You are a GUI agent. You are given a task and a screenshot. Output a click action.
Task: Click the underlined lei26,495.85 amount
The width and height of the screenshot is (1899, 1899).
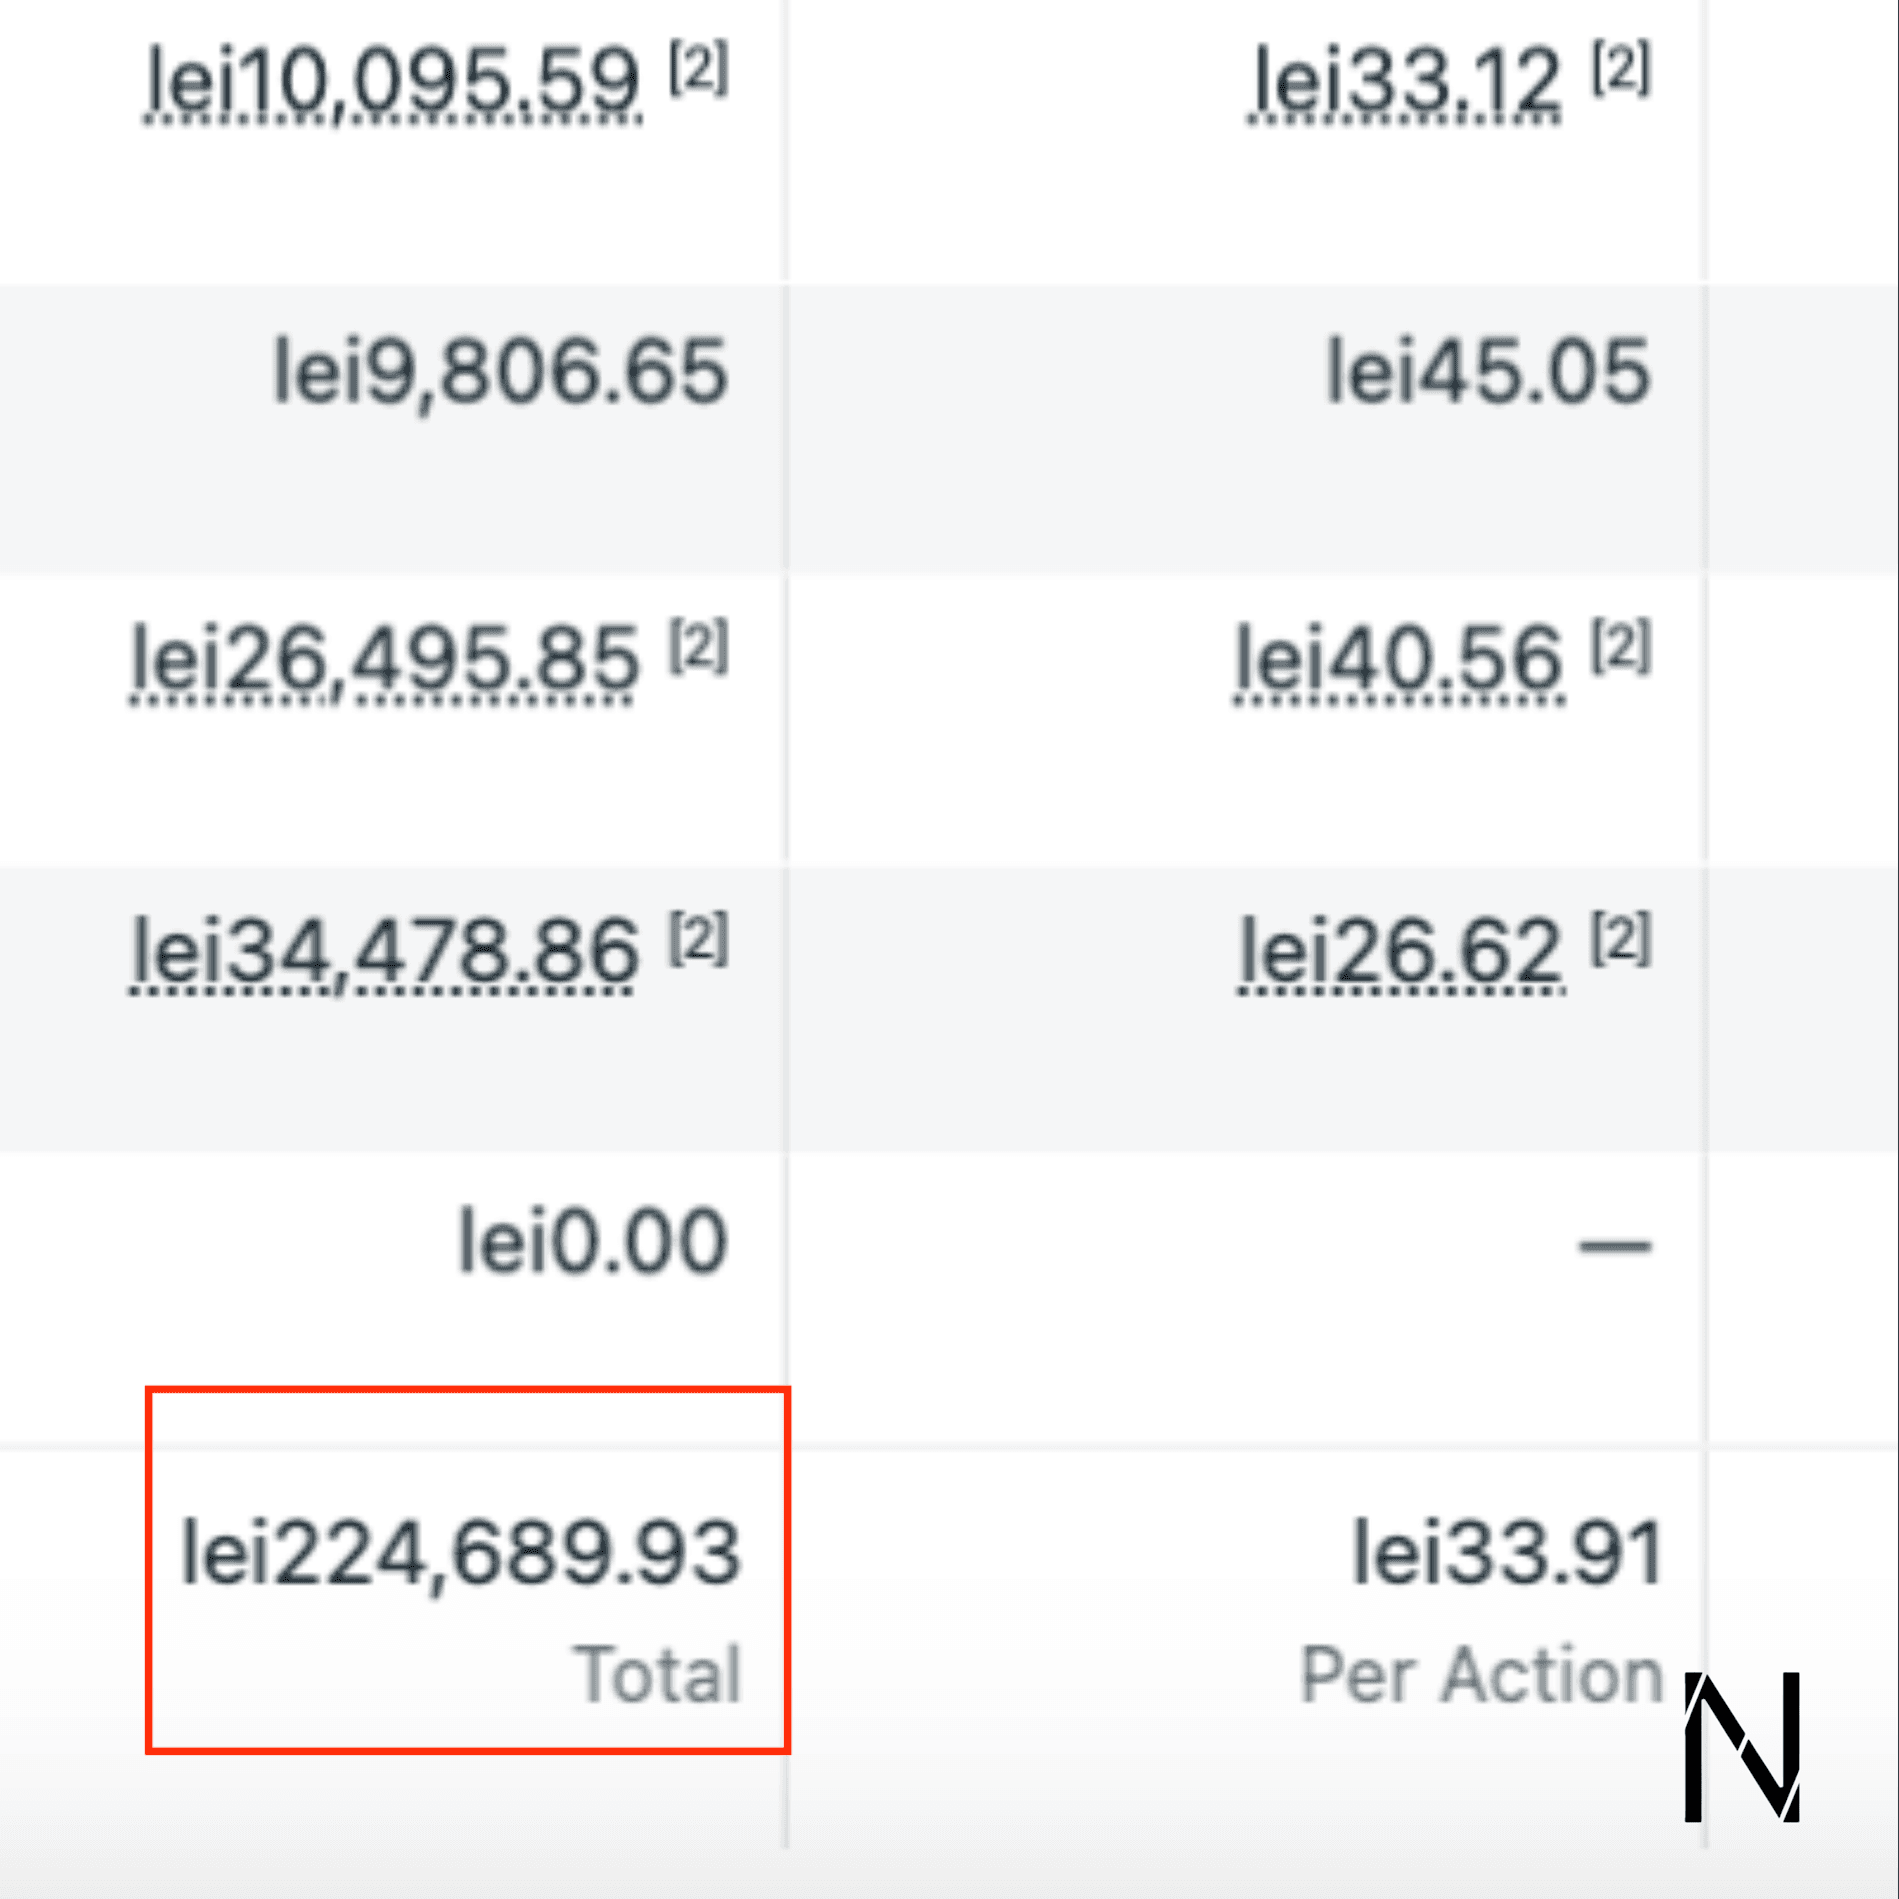click(384, 661)
